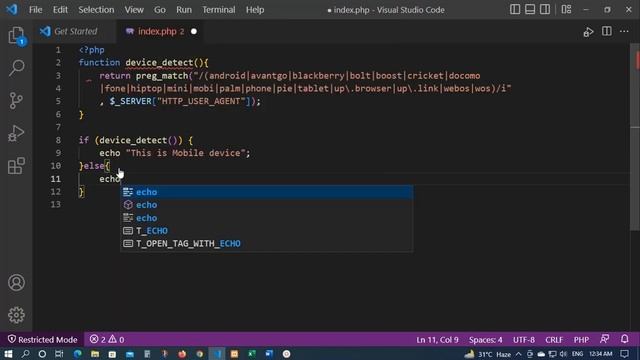Open the Extensions view
Viewport: 640px width, 360px height.
(x=16, y=166)
